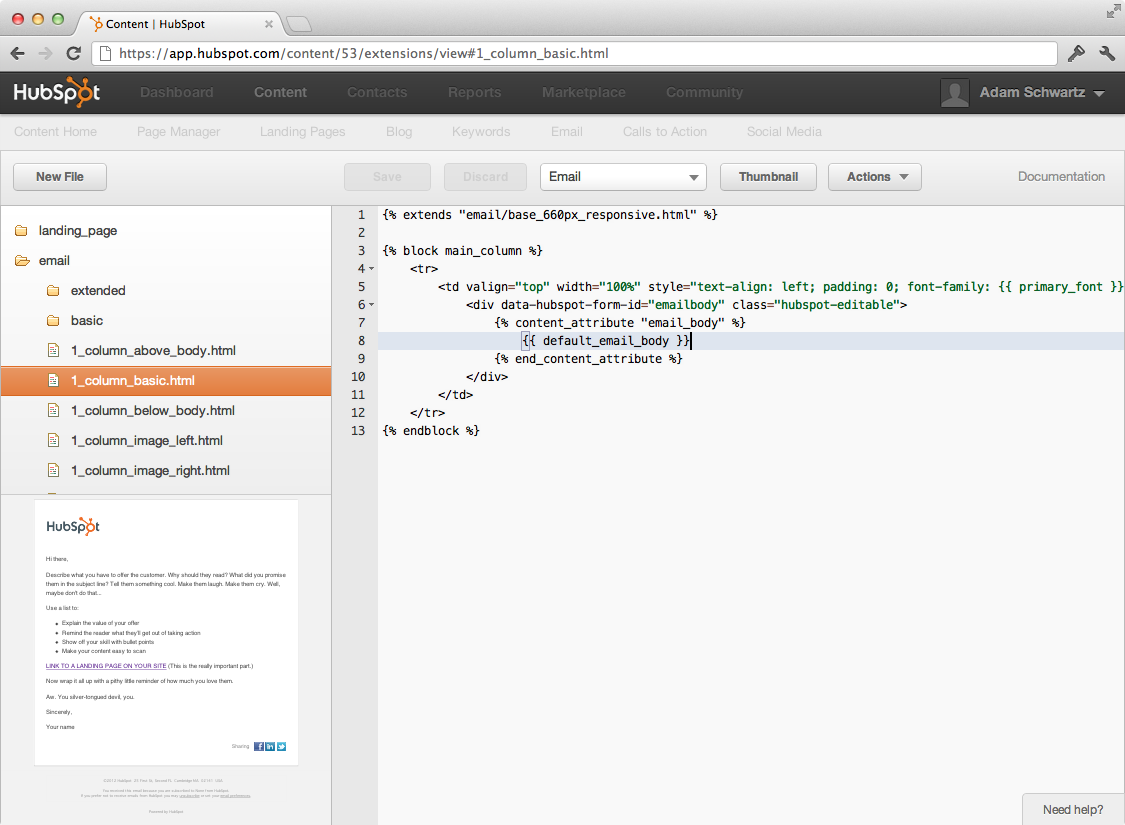This screenshot has height=825, width=1125.
Task: Open a new browser tab
Action: click(298, 24)
